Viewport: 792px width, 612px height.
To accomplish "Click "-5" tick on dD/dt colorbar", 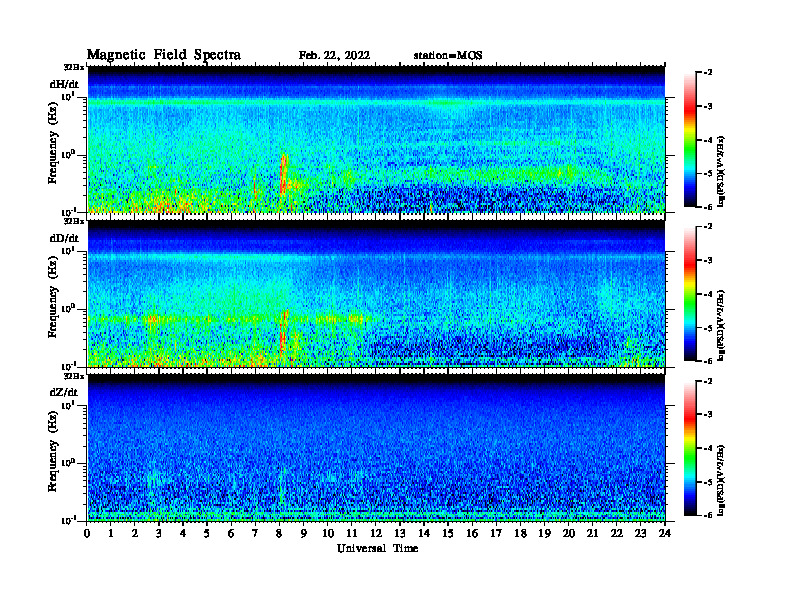I will point(708,328).
